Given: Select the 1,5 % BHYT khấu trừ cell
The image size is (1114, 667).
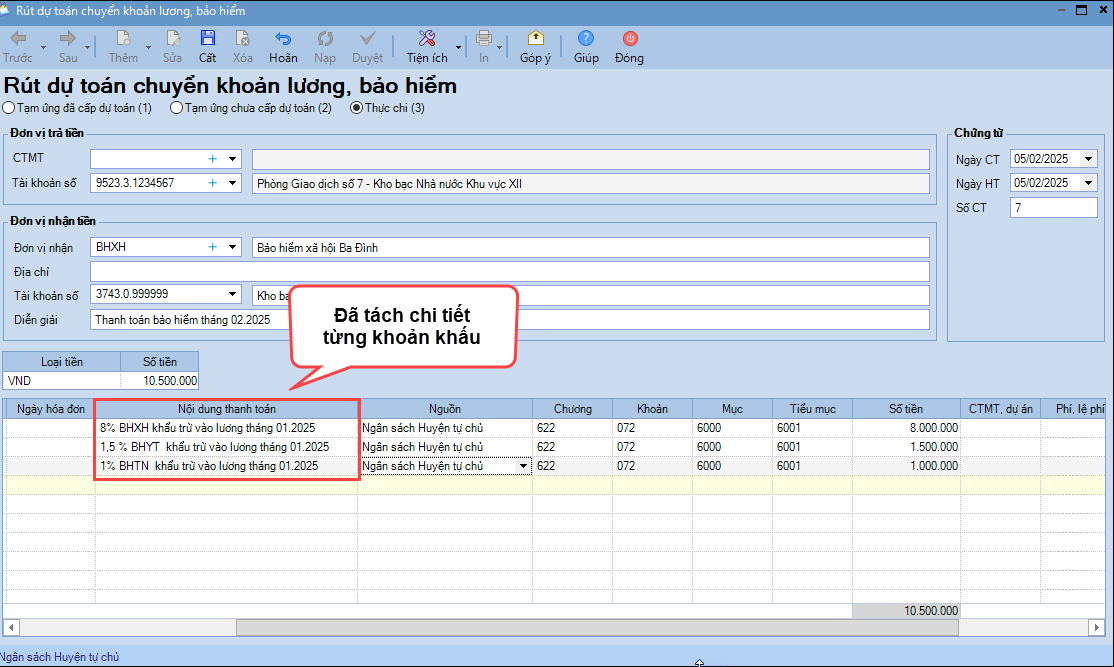Looking at the screenshot, I should click(x=227, y=447).
